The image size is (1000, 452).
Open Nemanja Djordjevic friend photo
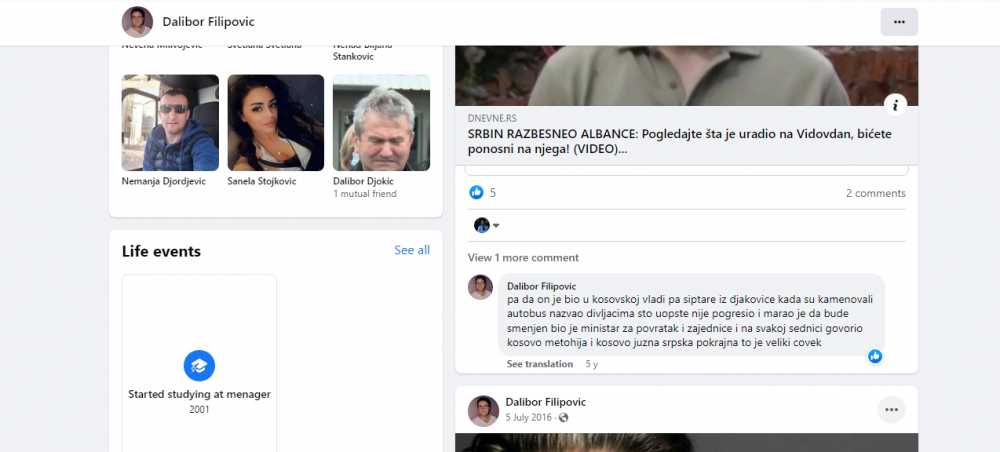[x=170, y=123]
